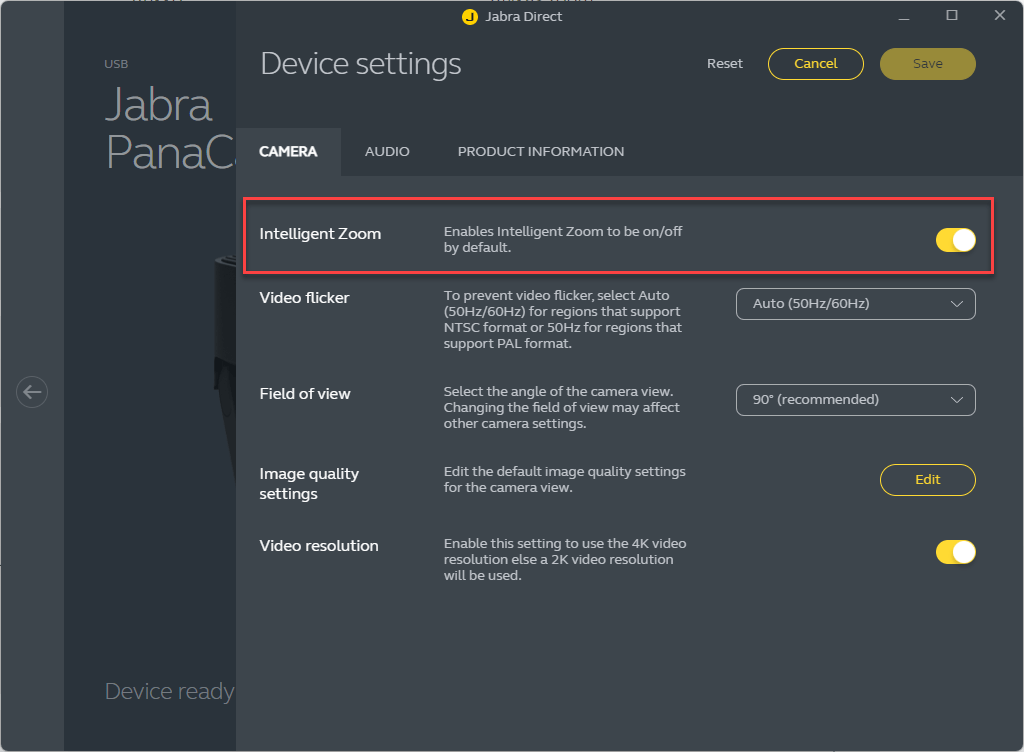Turn off the 4K Video resolution switch
Viewport: 1024px width, 752px height.
(x=955, y=552)
